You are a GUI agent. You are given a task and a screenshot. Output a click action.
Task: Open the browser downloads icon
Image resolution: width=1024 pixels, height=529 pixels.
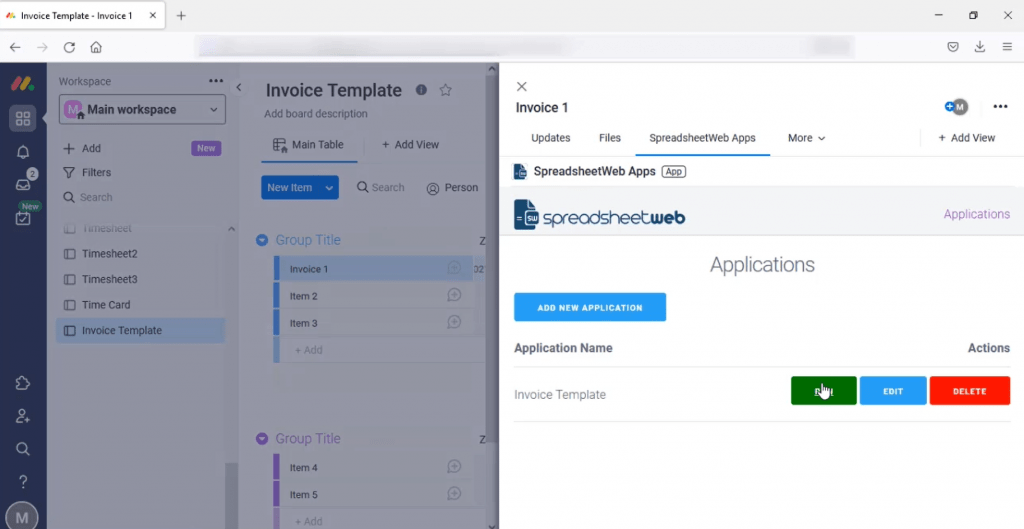pos(980,47)
